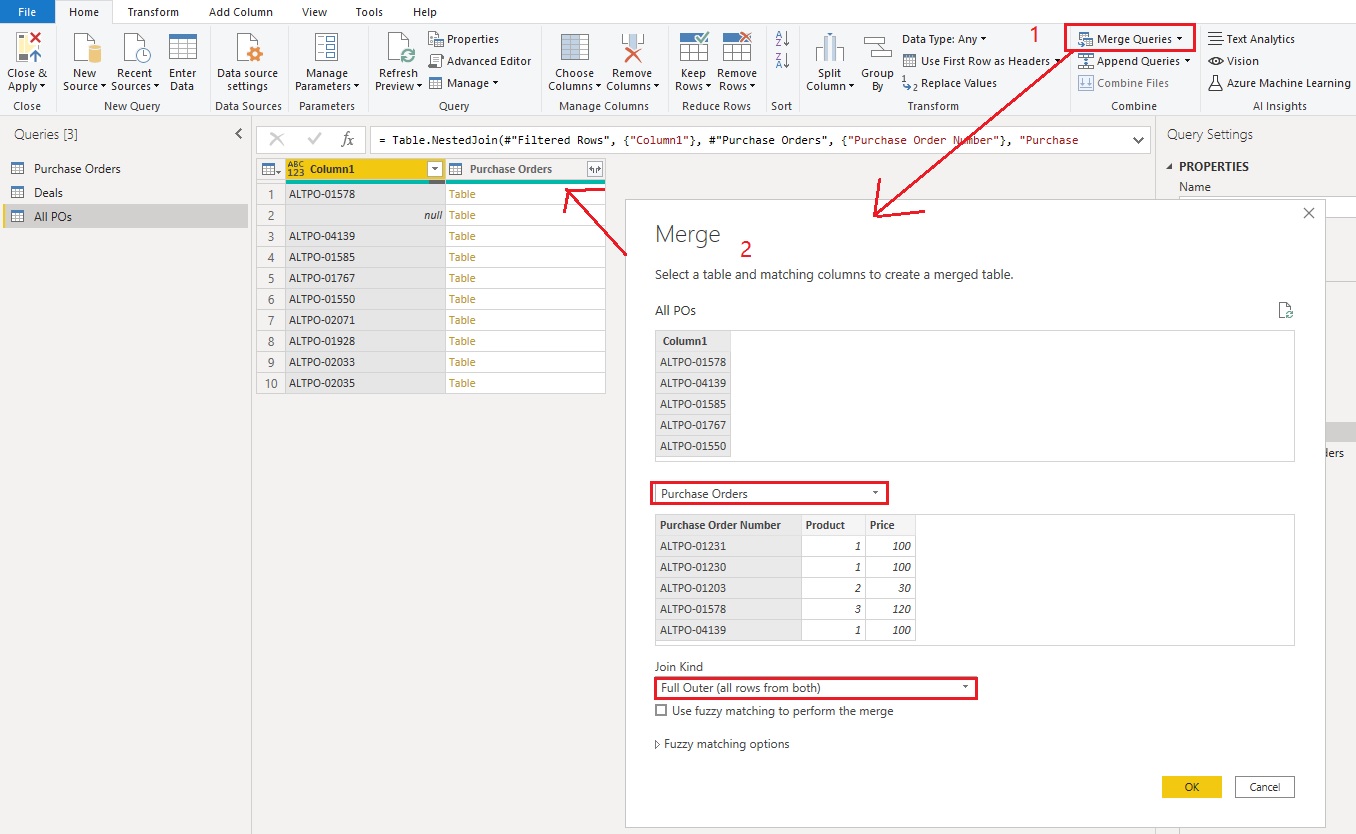Screen dimensions: 1356x834
Task: Open Recent Sources icon
Action: click(x=135, y=48)
